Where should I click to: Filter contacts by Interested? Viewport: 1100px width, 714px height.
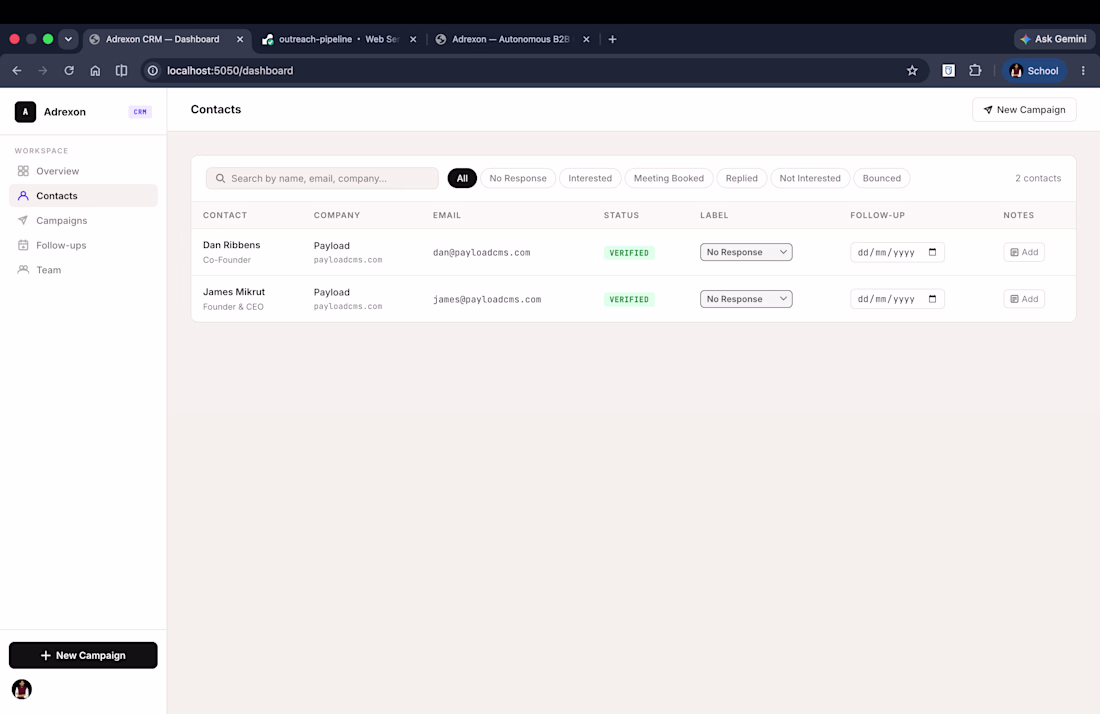[590, 178]
